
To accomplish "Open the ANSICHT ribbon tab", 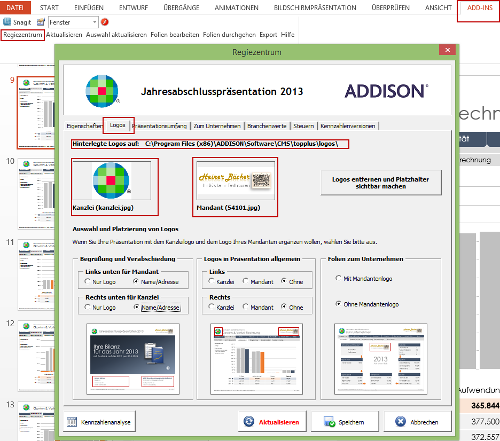I will [x=438, y=7].
